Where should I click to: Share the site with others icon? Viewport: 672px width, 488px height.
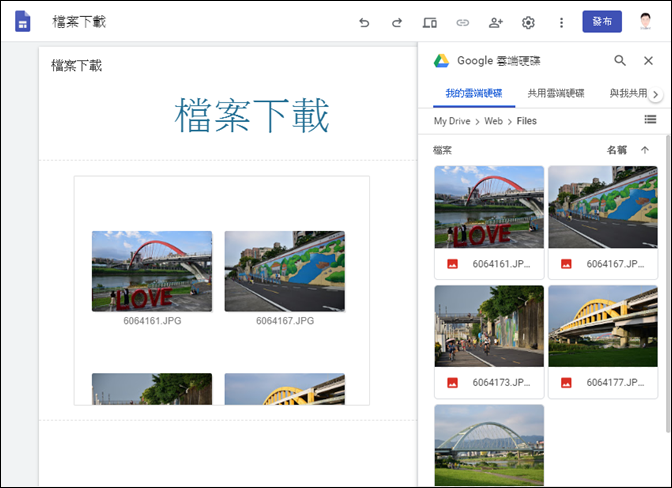495,22
